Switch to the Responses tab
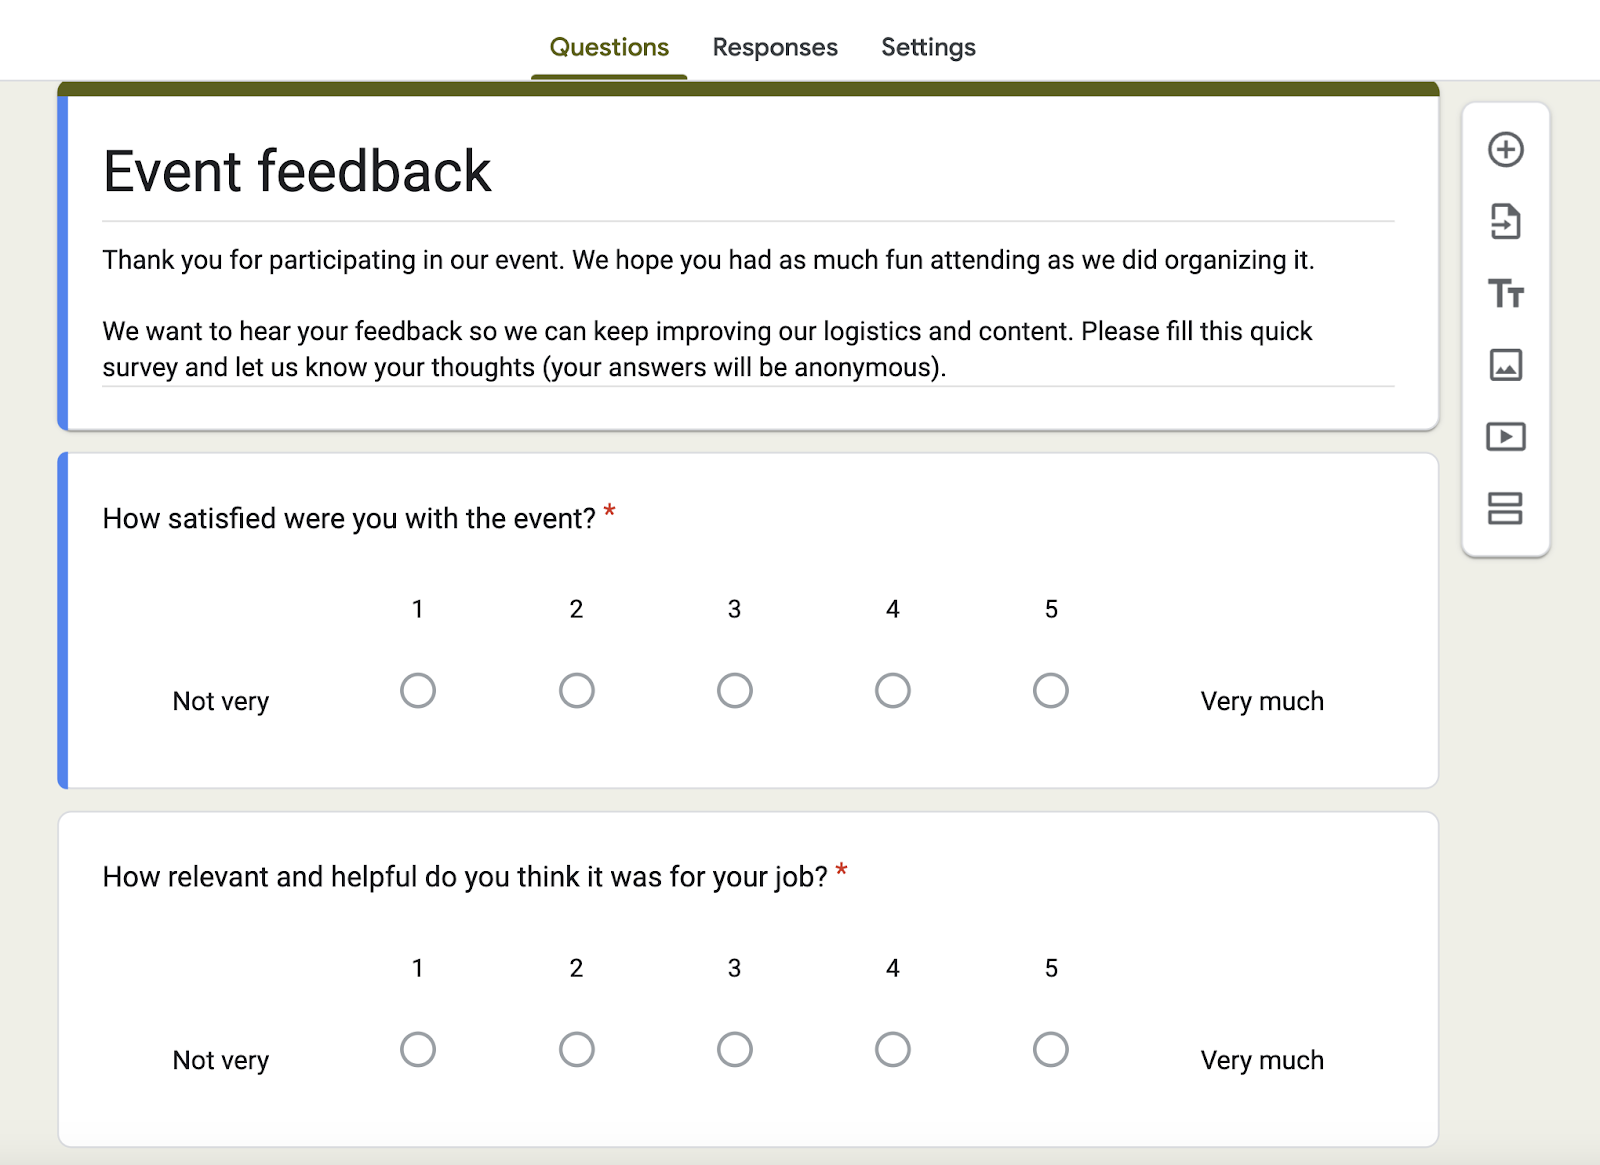Viewport: 1600px width, 1165px height. 774,47
